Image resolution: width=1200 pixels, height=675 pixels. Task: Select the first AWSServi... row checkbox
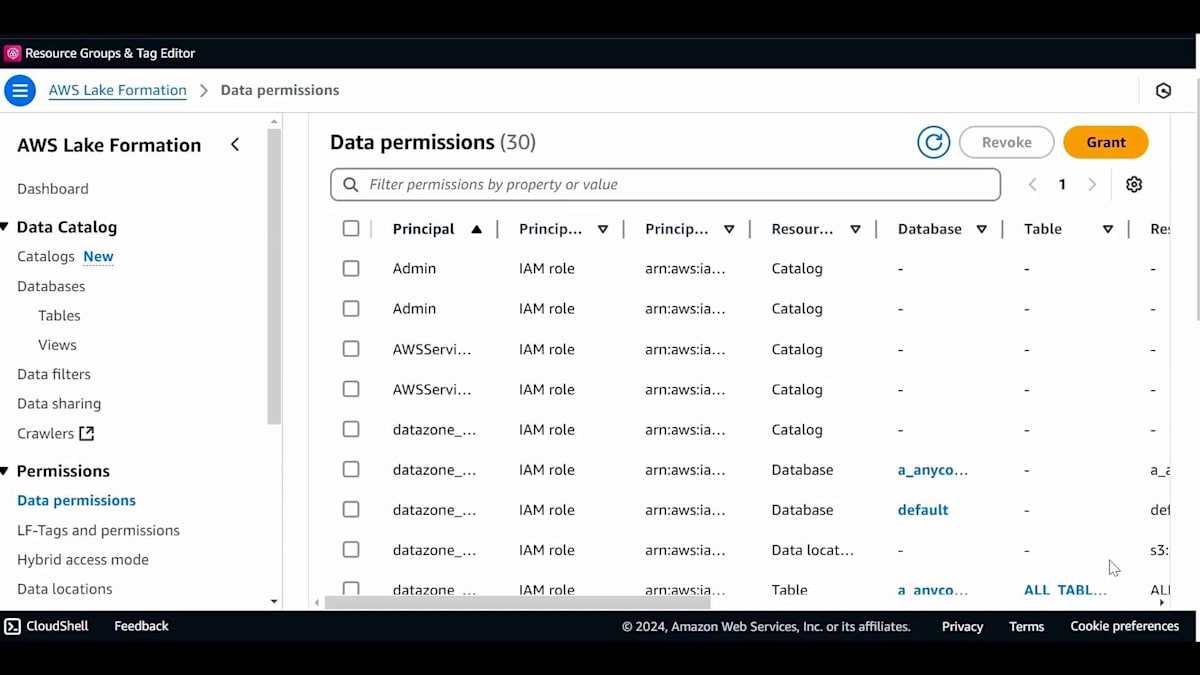pos(351,349)
